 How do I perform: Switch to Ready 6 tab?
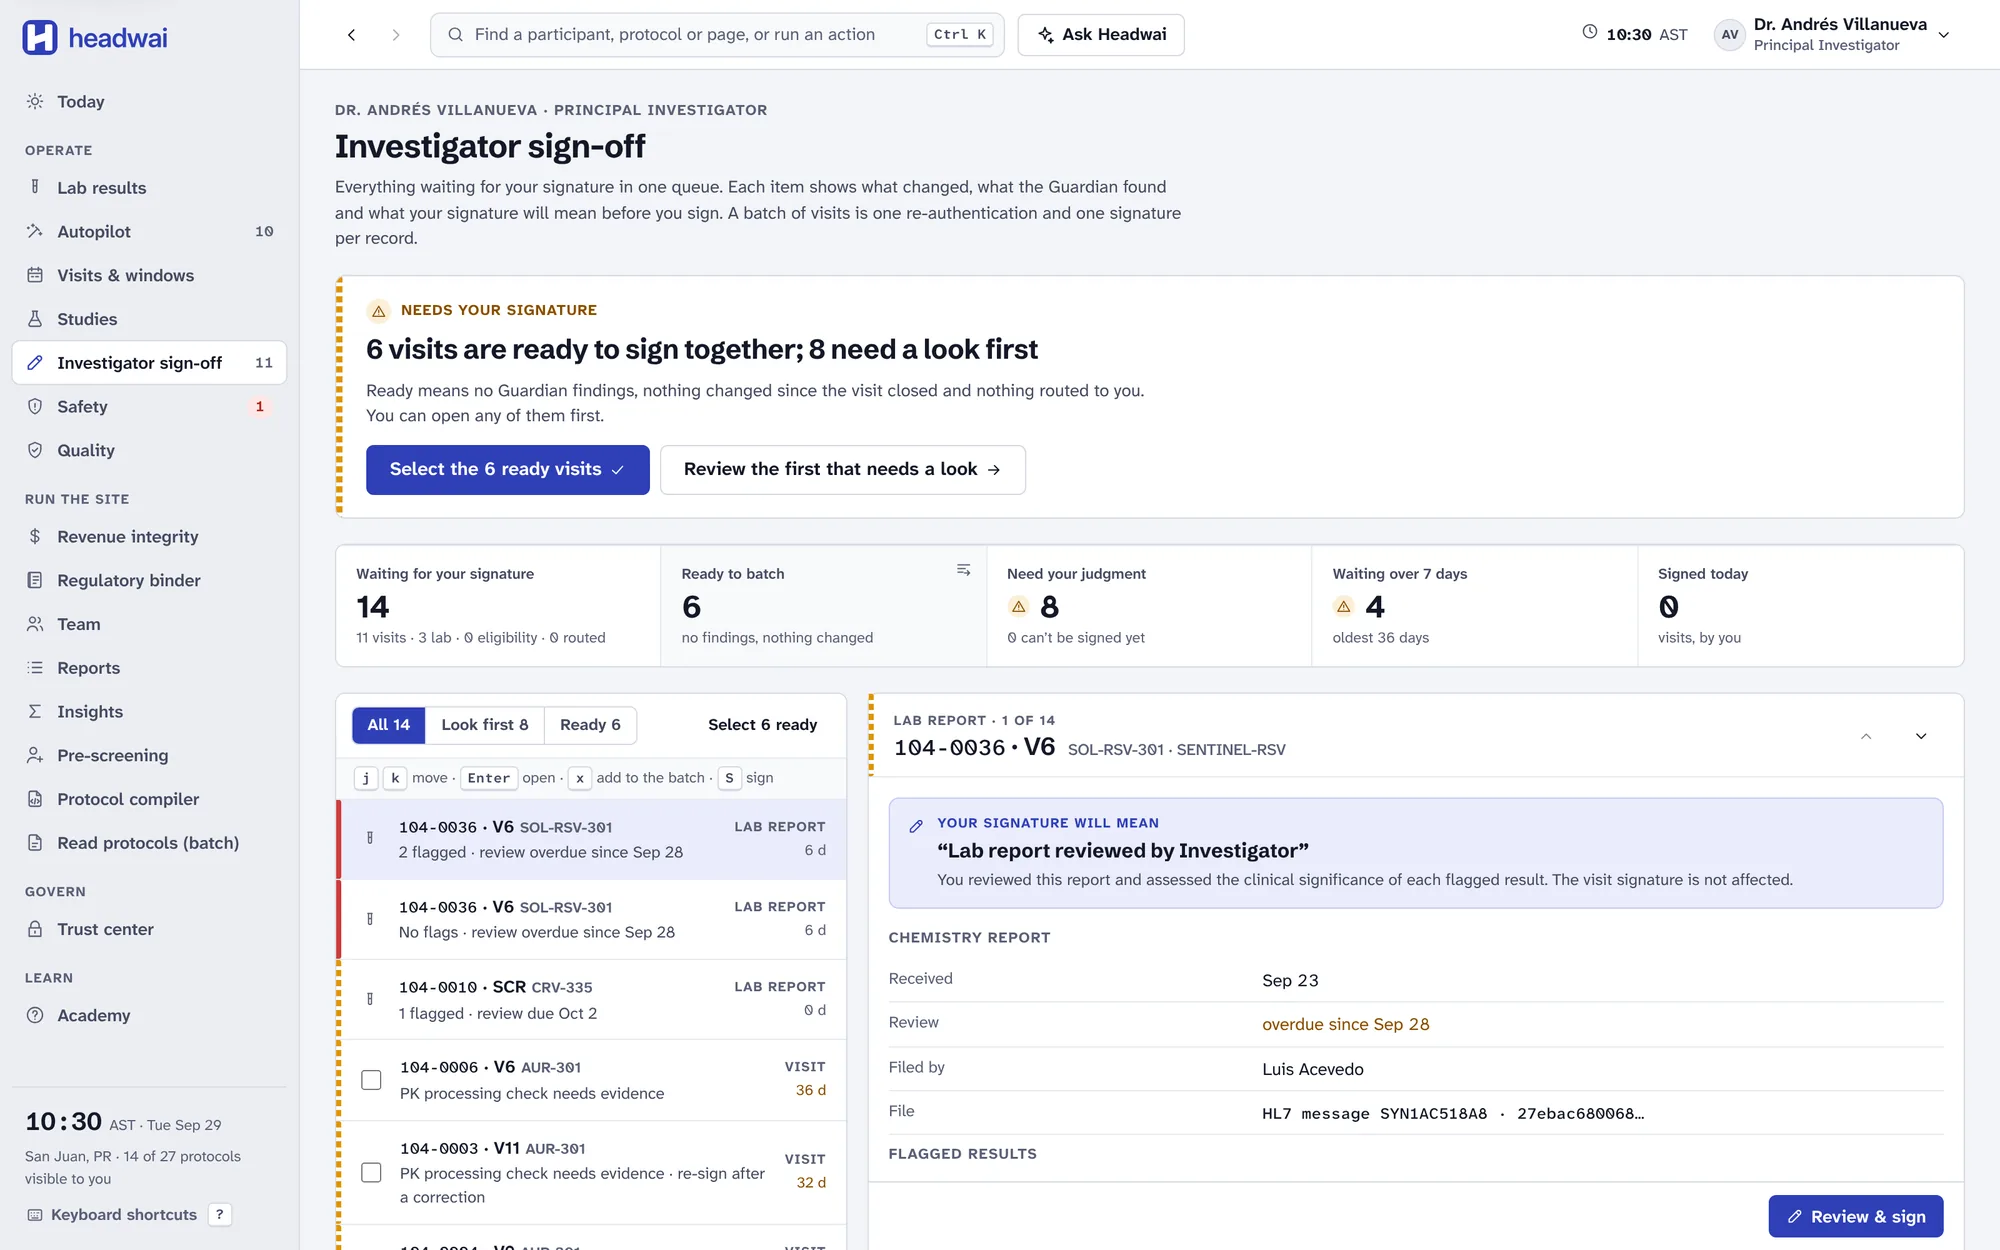[590, 725]
